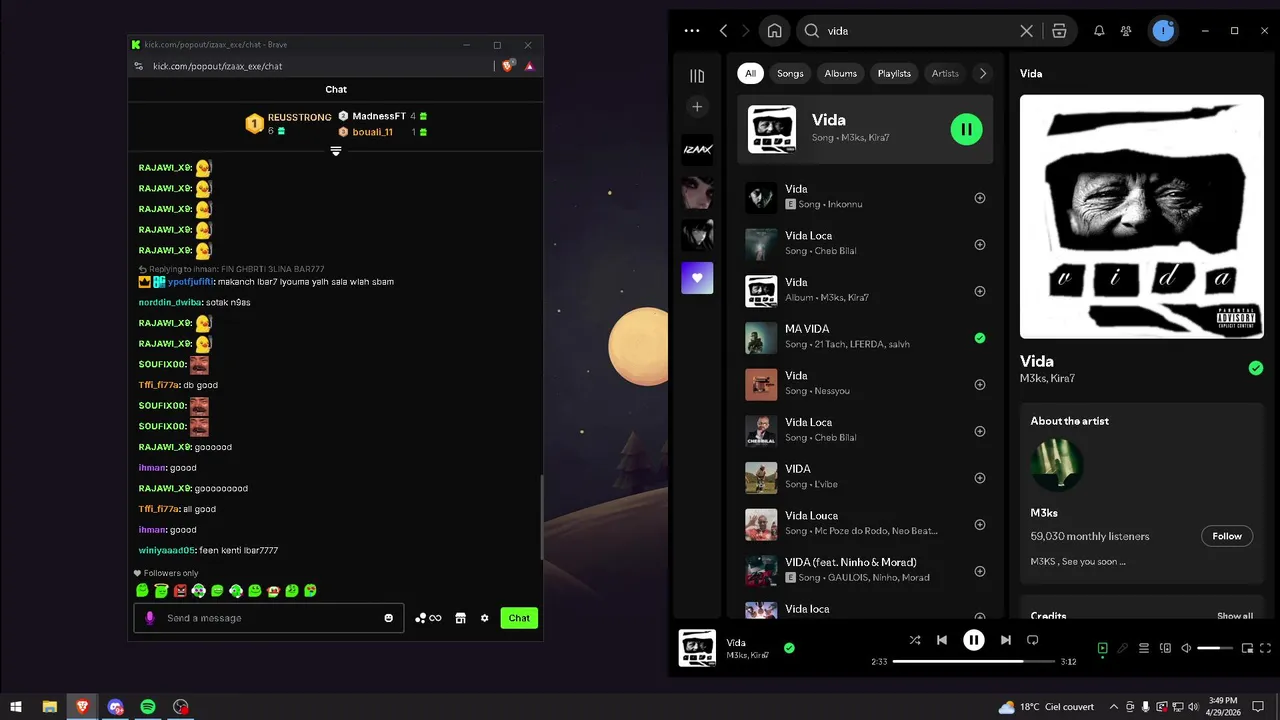1280x720 pixels.
Task: Pause the top result Vida song
Action: [x=966, y=129]
